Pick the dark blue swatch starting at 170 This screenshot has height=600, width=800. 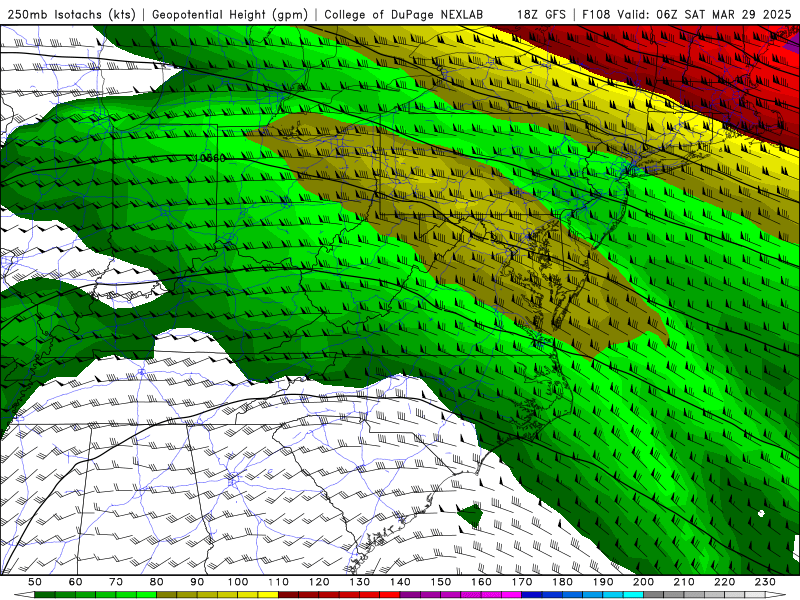pos(532,595)
